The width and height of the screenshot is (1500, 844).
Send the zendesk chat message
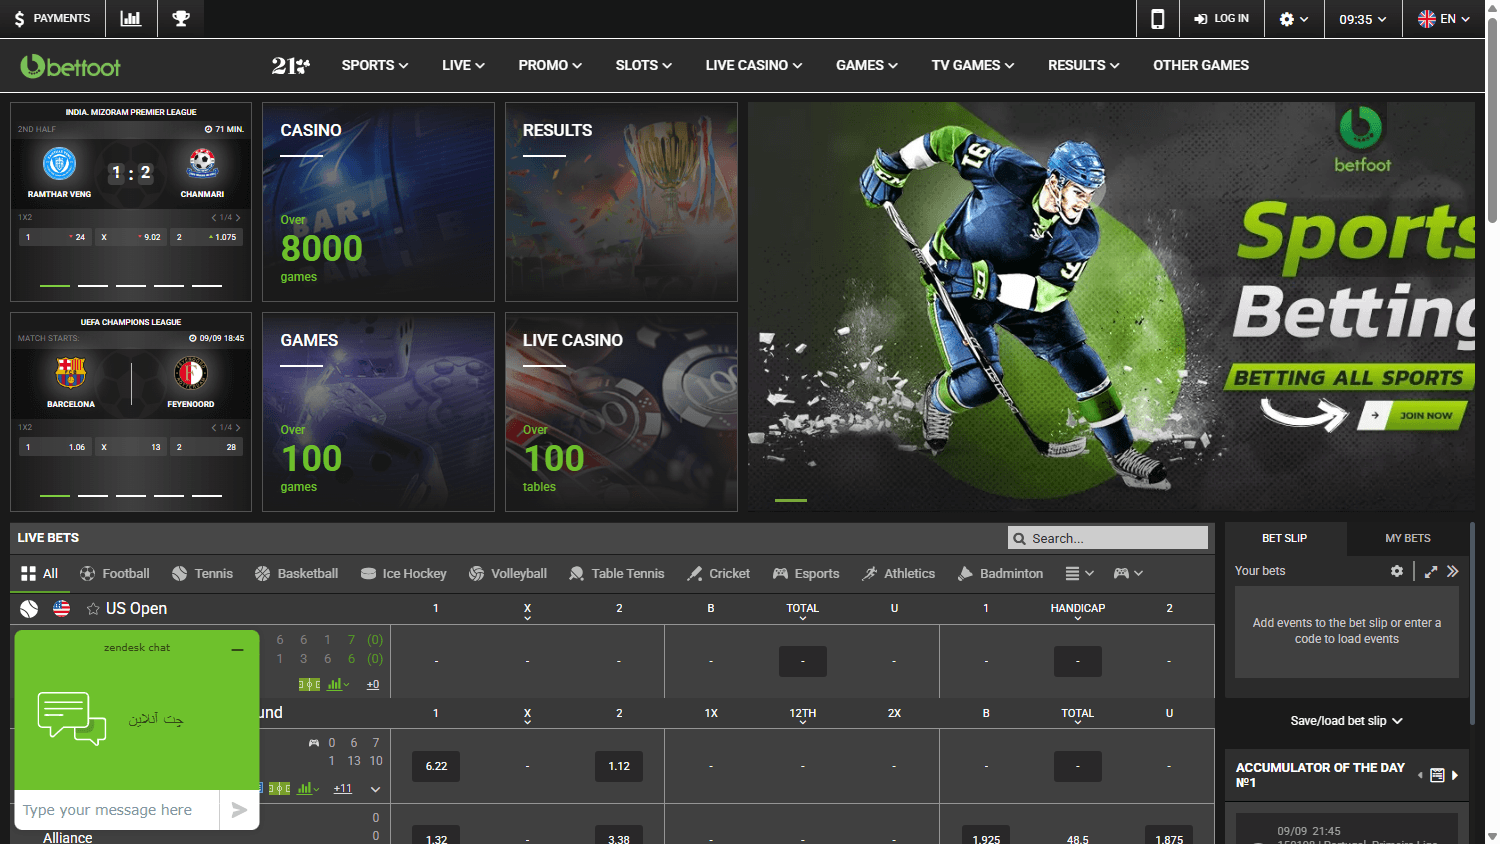(x=239, y=810)
